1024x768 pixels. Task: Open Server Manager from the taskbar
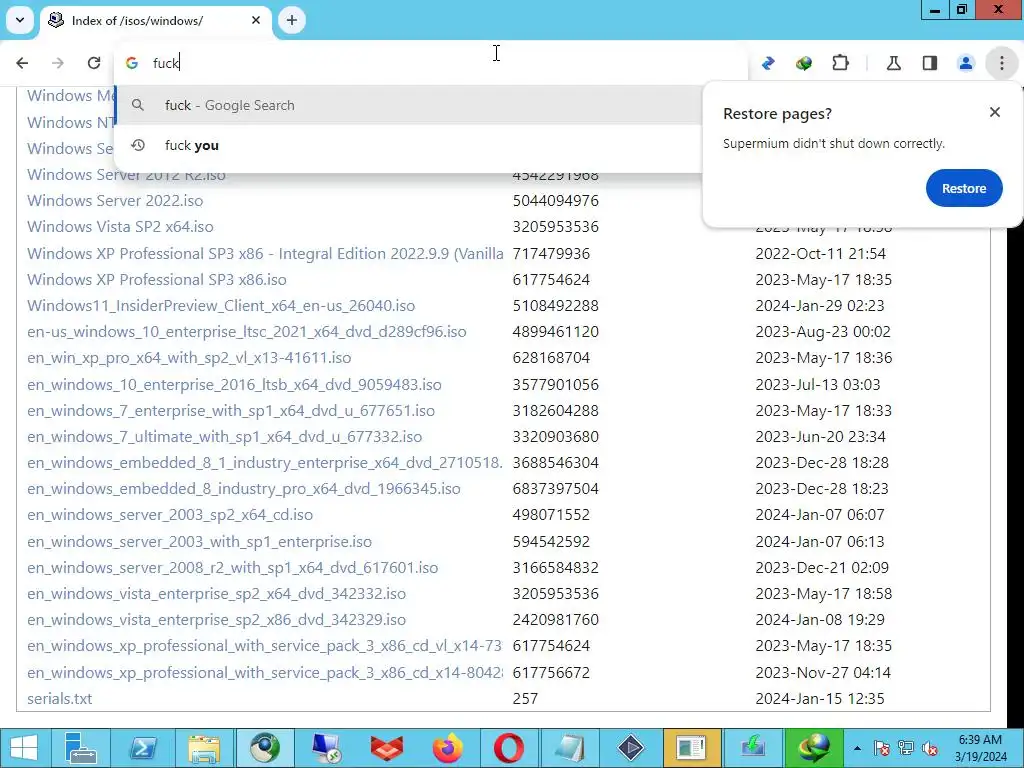point(82,748)
